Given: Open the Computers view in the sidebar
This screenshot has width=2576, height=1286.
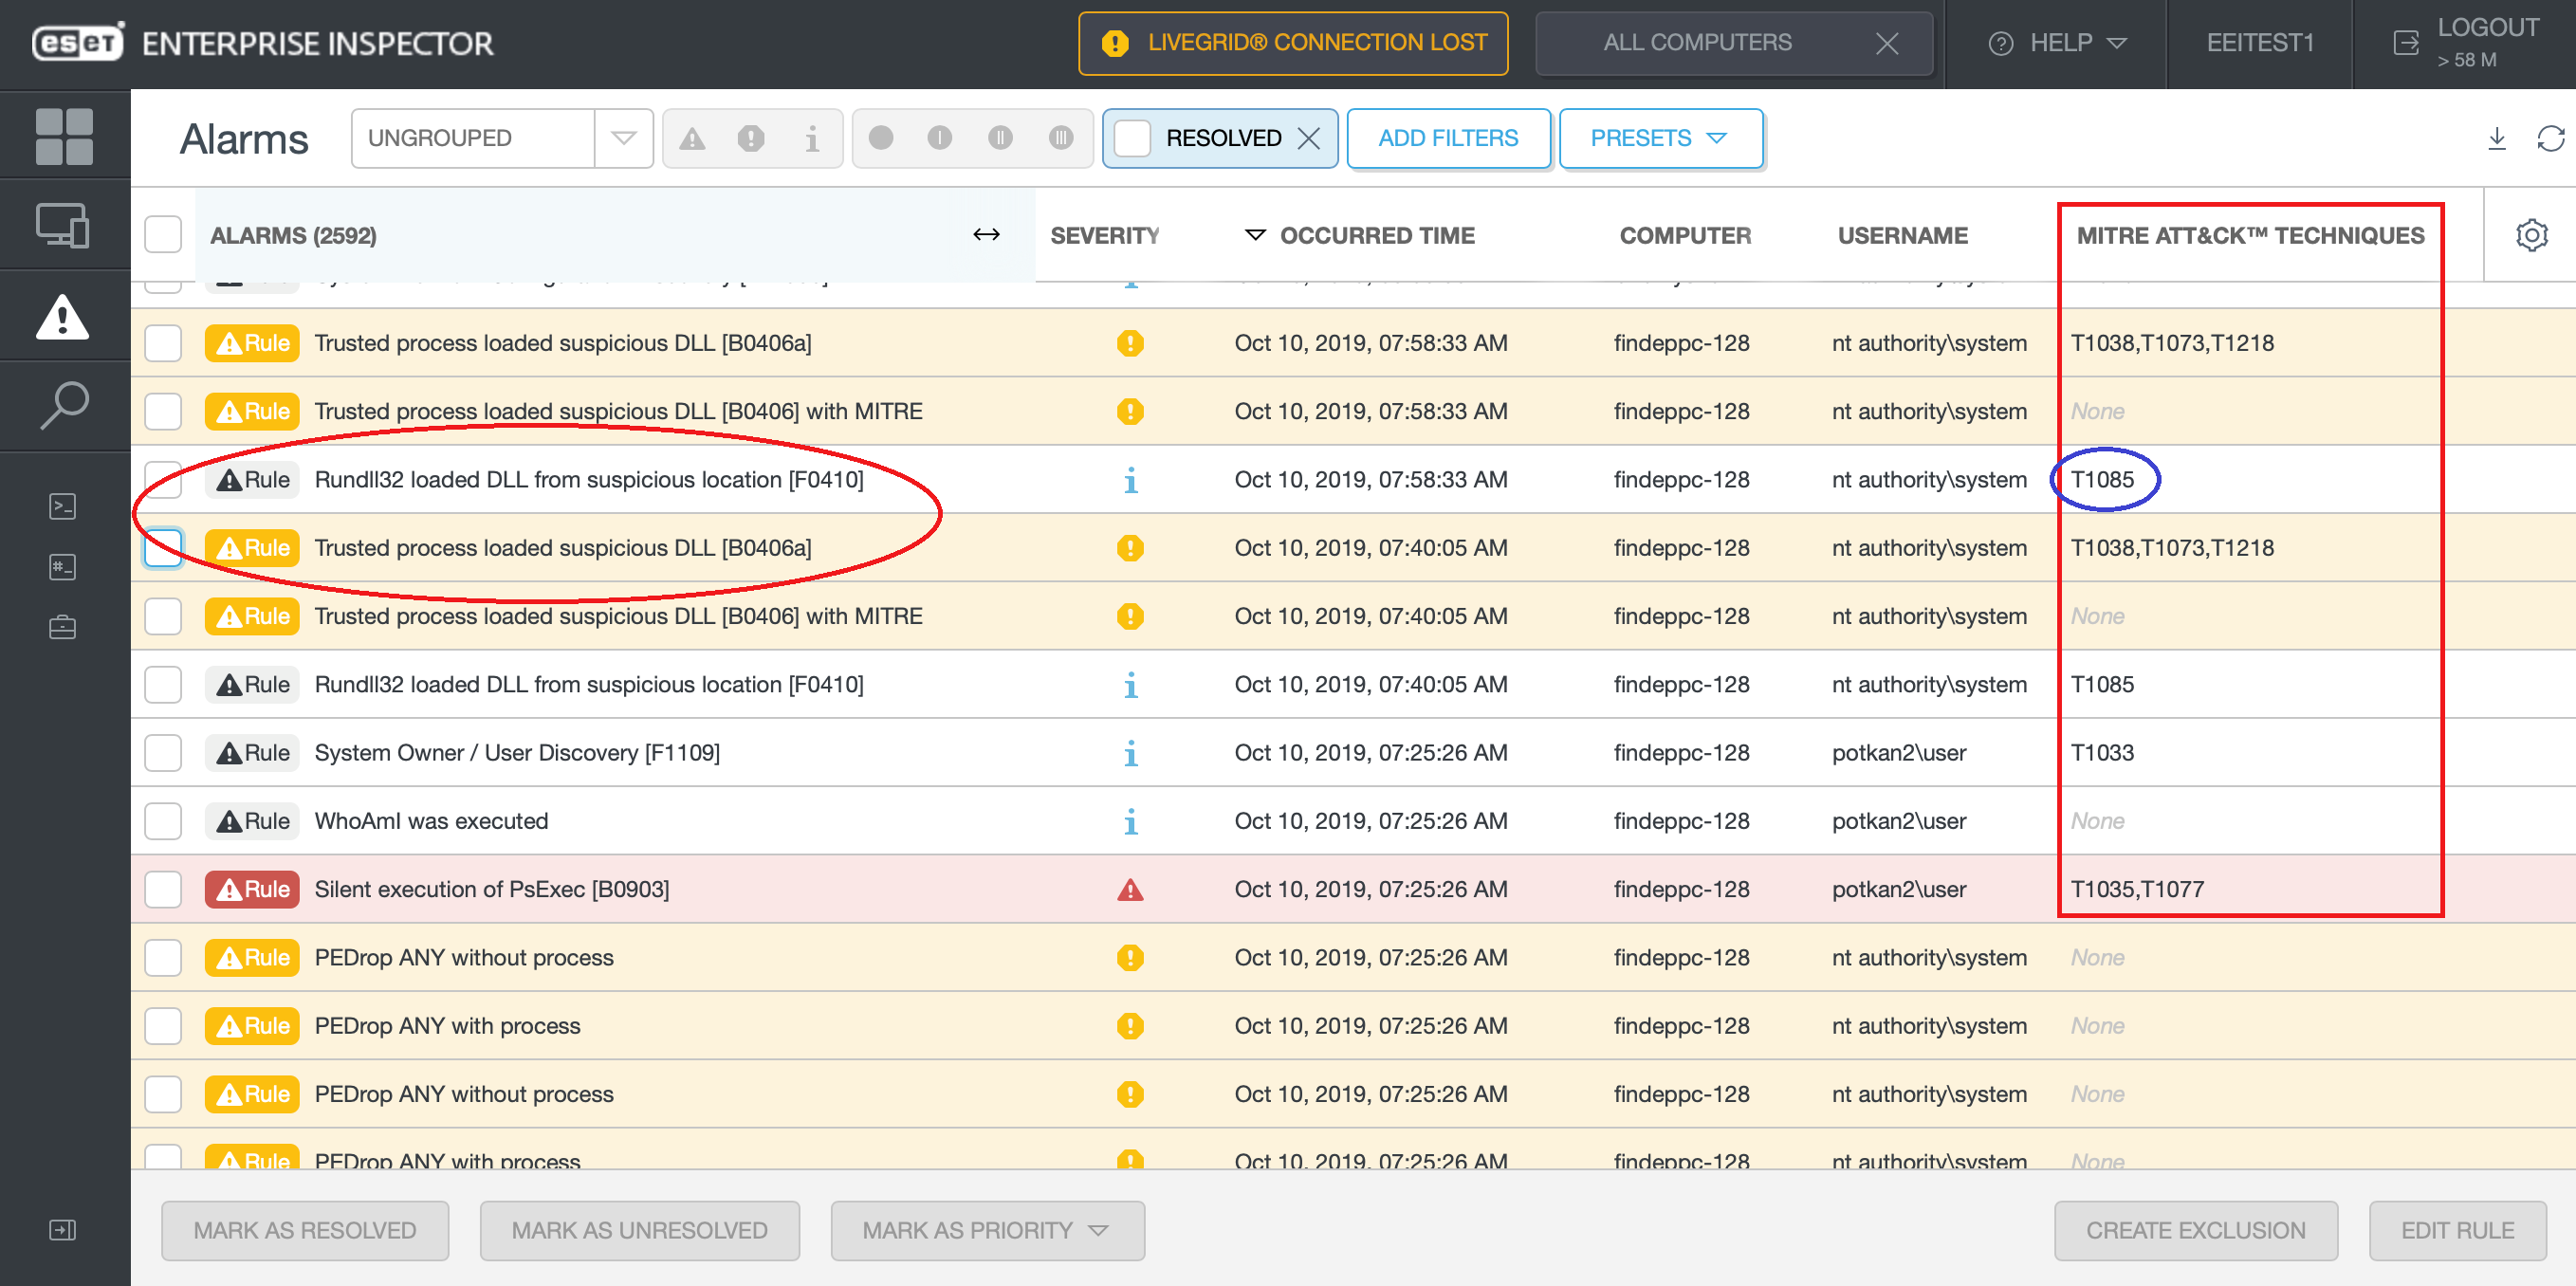Looking at the screenshot, I should [64, 224].
